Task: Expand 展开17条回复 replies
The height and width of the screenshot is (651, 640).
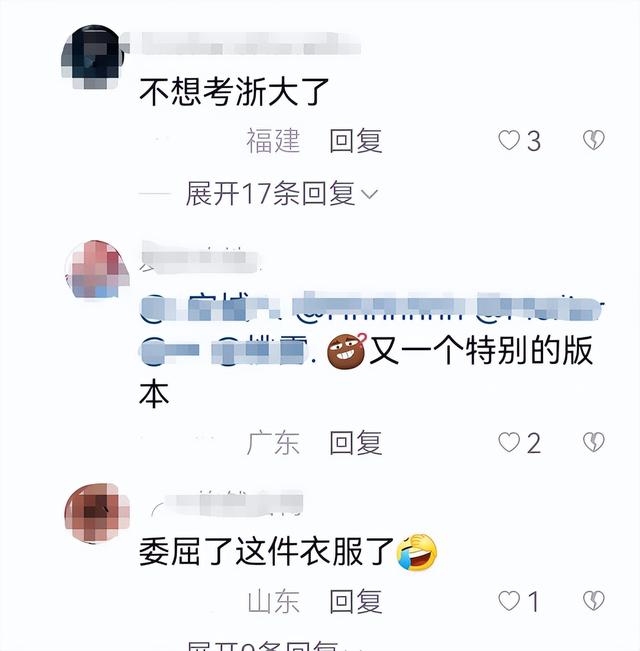Action: [271, 193]
